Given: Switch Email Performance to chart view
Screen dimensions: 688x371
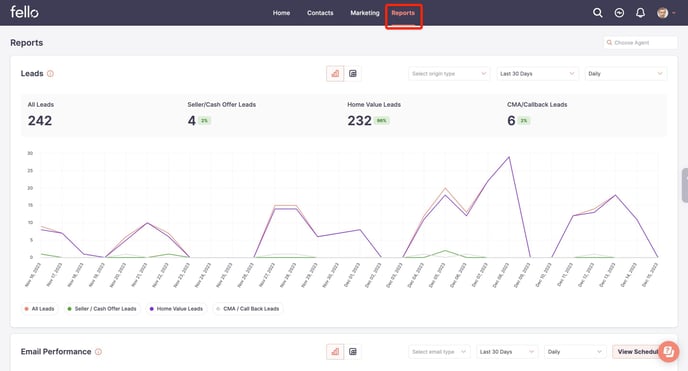Looking at the screenshot, I should click(x=335, y=352).
